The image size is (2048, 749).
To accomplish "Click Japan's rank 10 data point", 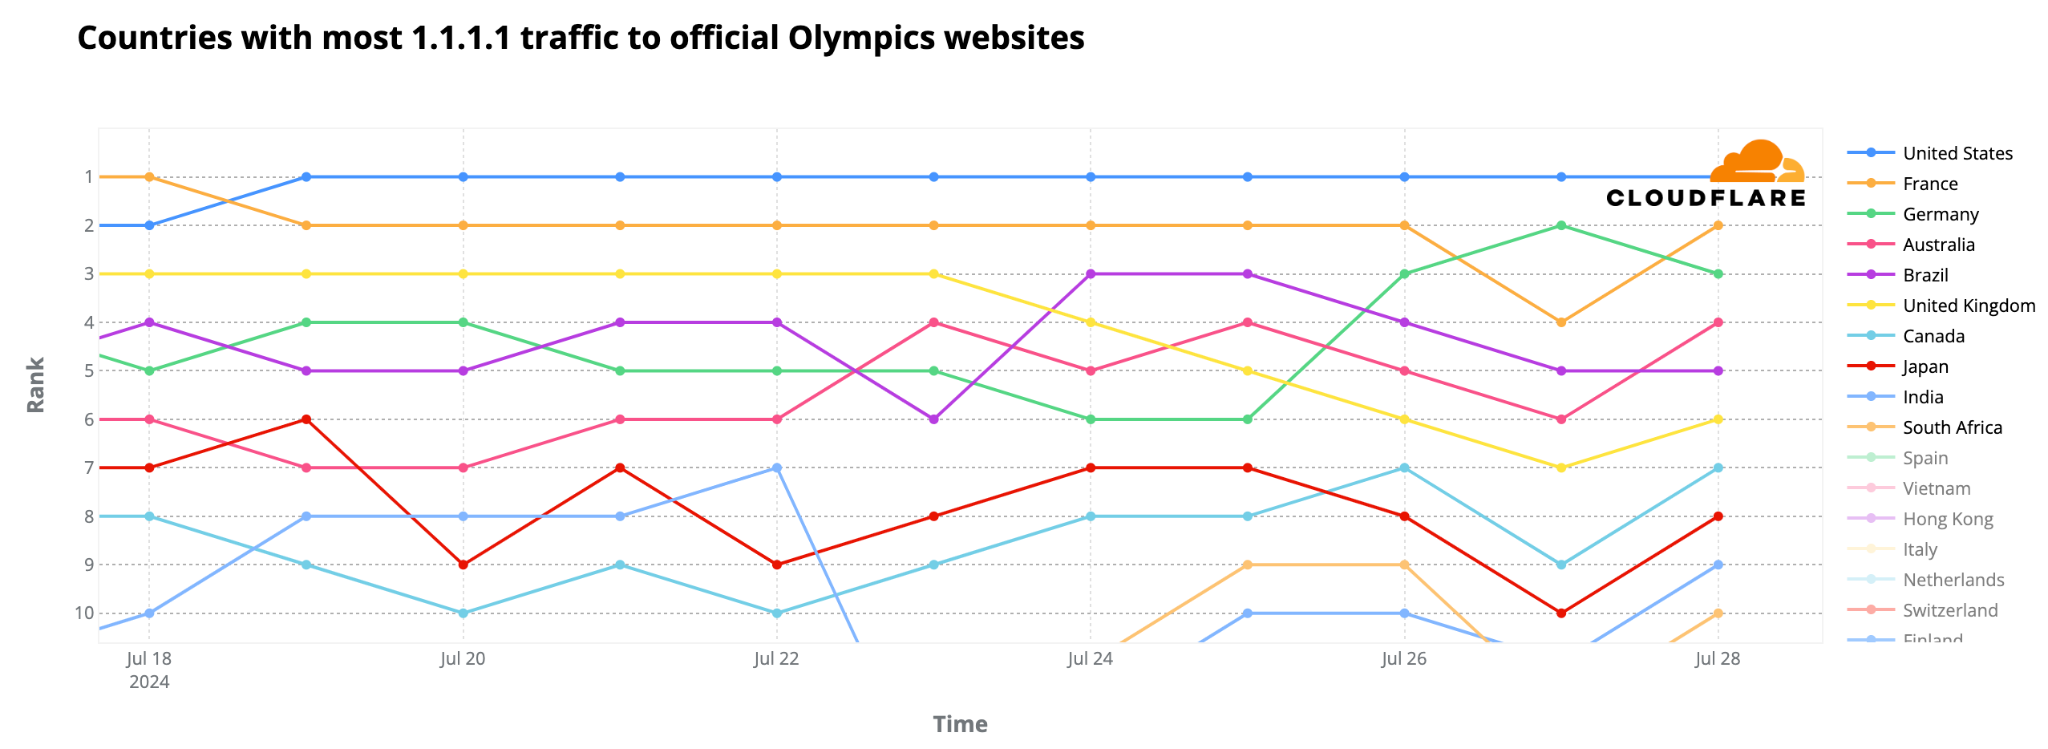I will coord(1561,613).
